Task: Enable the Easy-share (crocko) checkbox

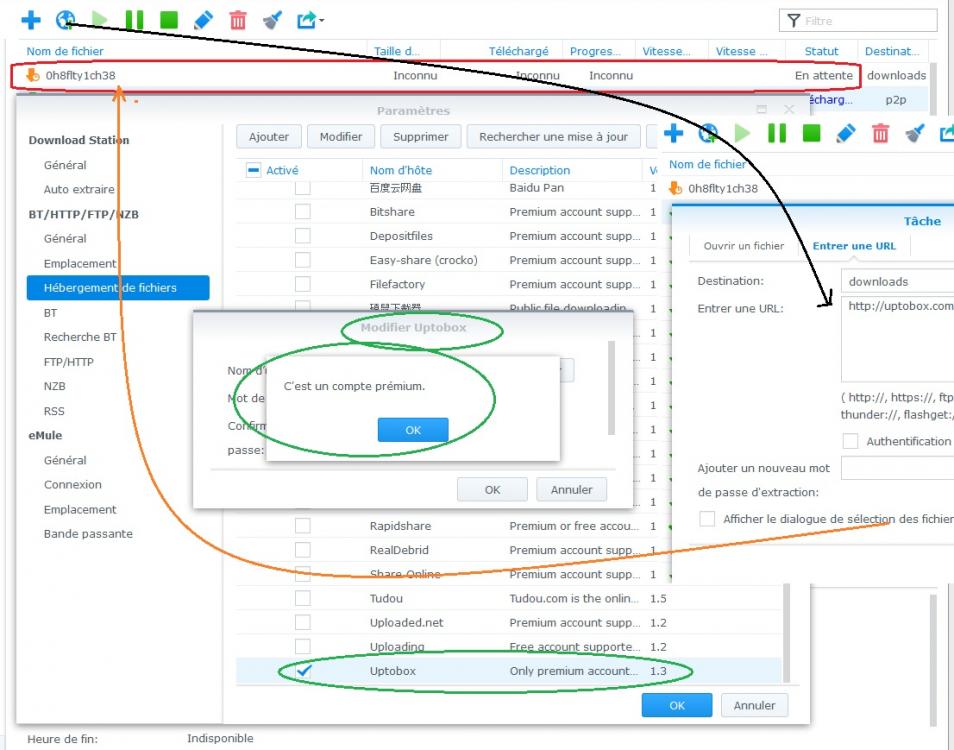Action: pyautogui.click(x=302, y=260)
